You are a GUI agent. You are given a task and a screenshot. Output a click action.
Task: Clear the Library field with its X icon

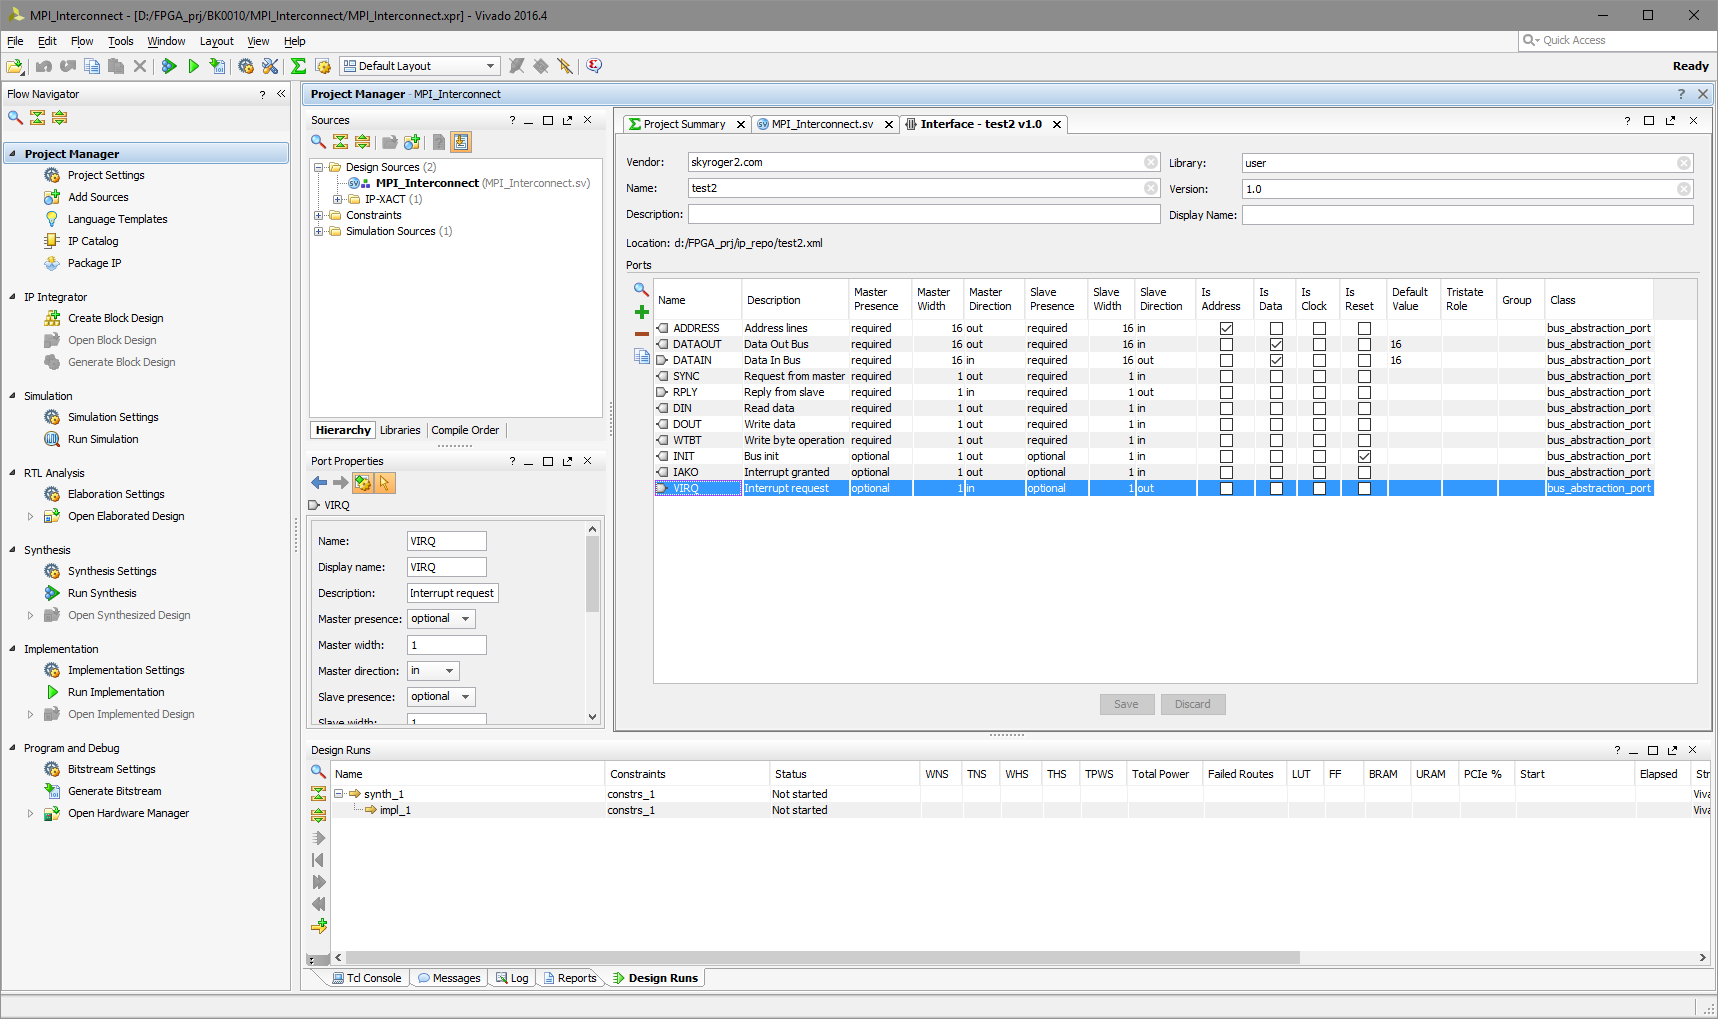click(1684, 163)
